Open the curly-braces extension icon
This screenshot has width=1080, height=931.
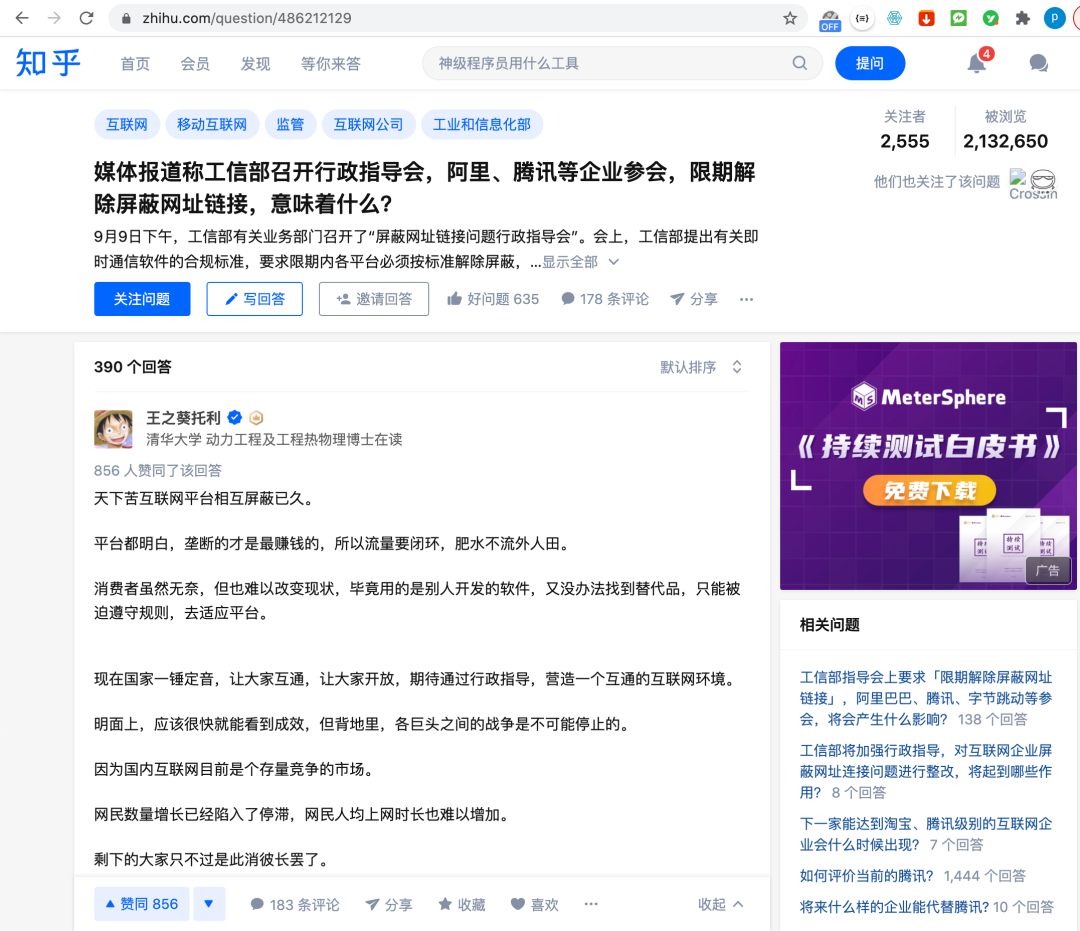pos(862,19)
